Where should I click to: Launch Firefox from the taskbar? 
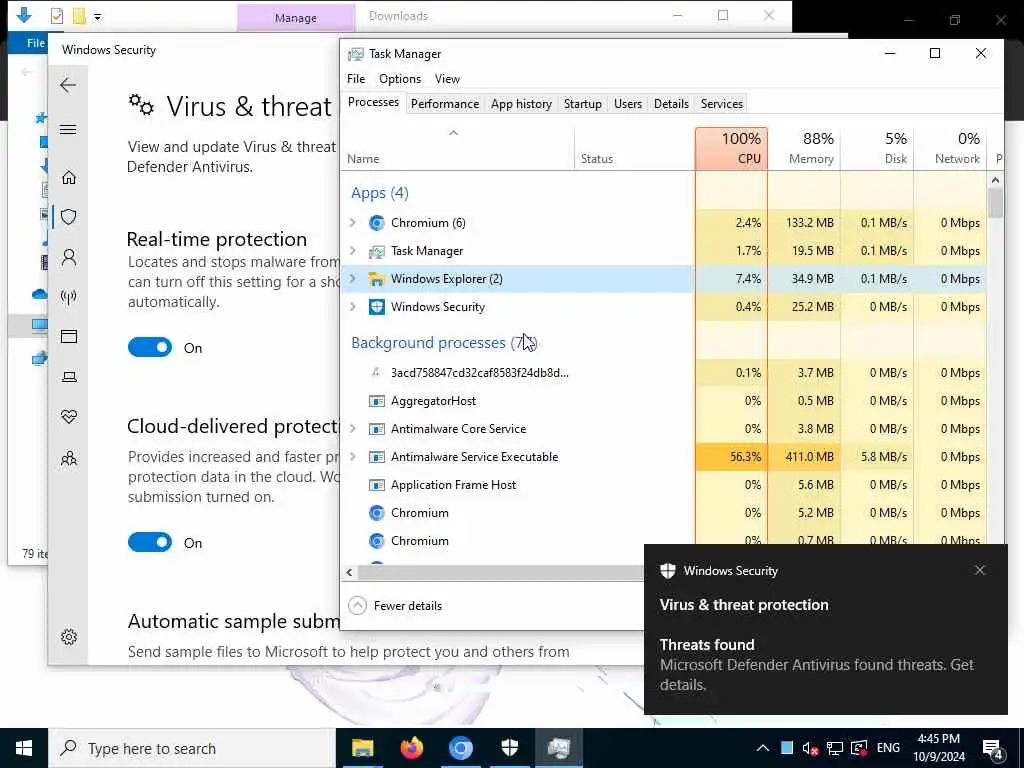(411, 748)
